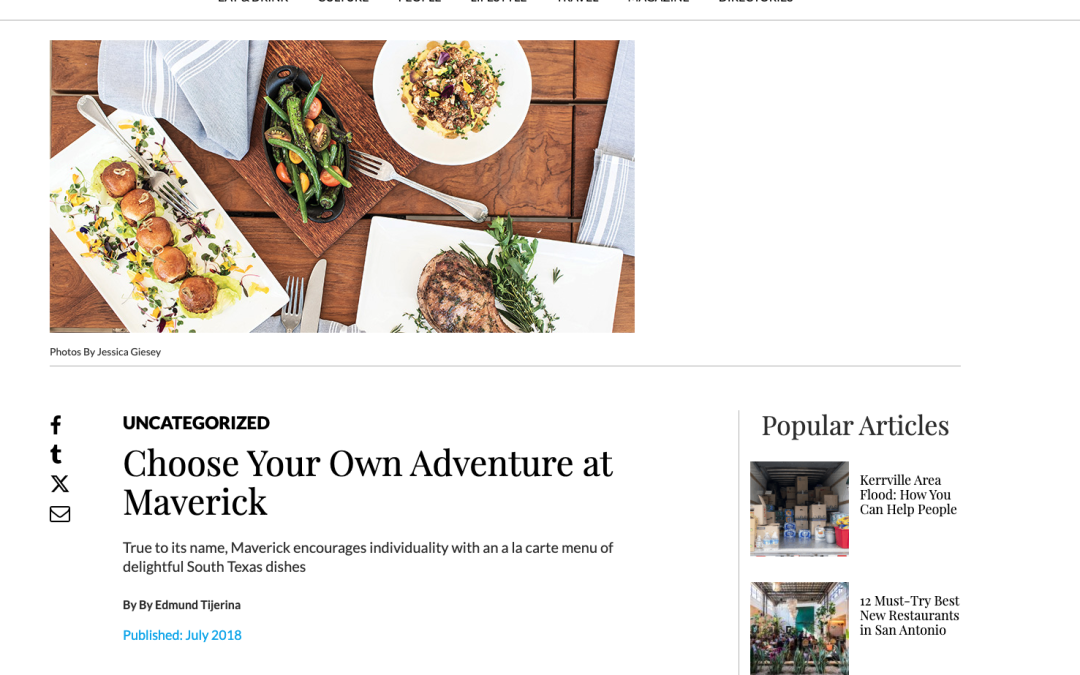1080x675 pixels.
Task: Share the article on Facebook
Action: pos(56,425)
